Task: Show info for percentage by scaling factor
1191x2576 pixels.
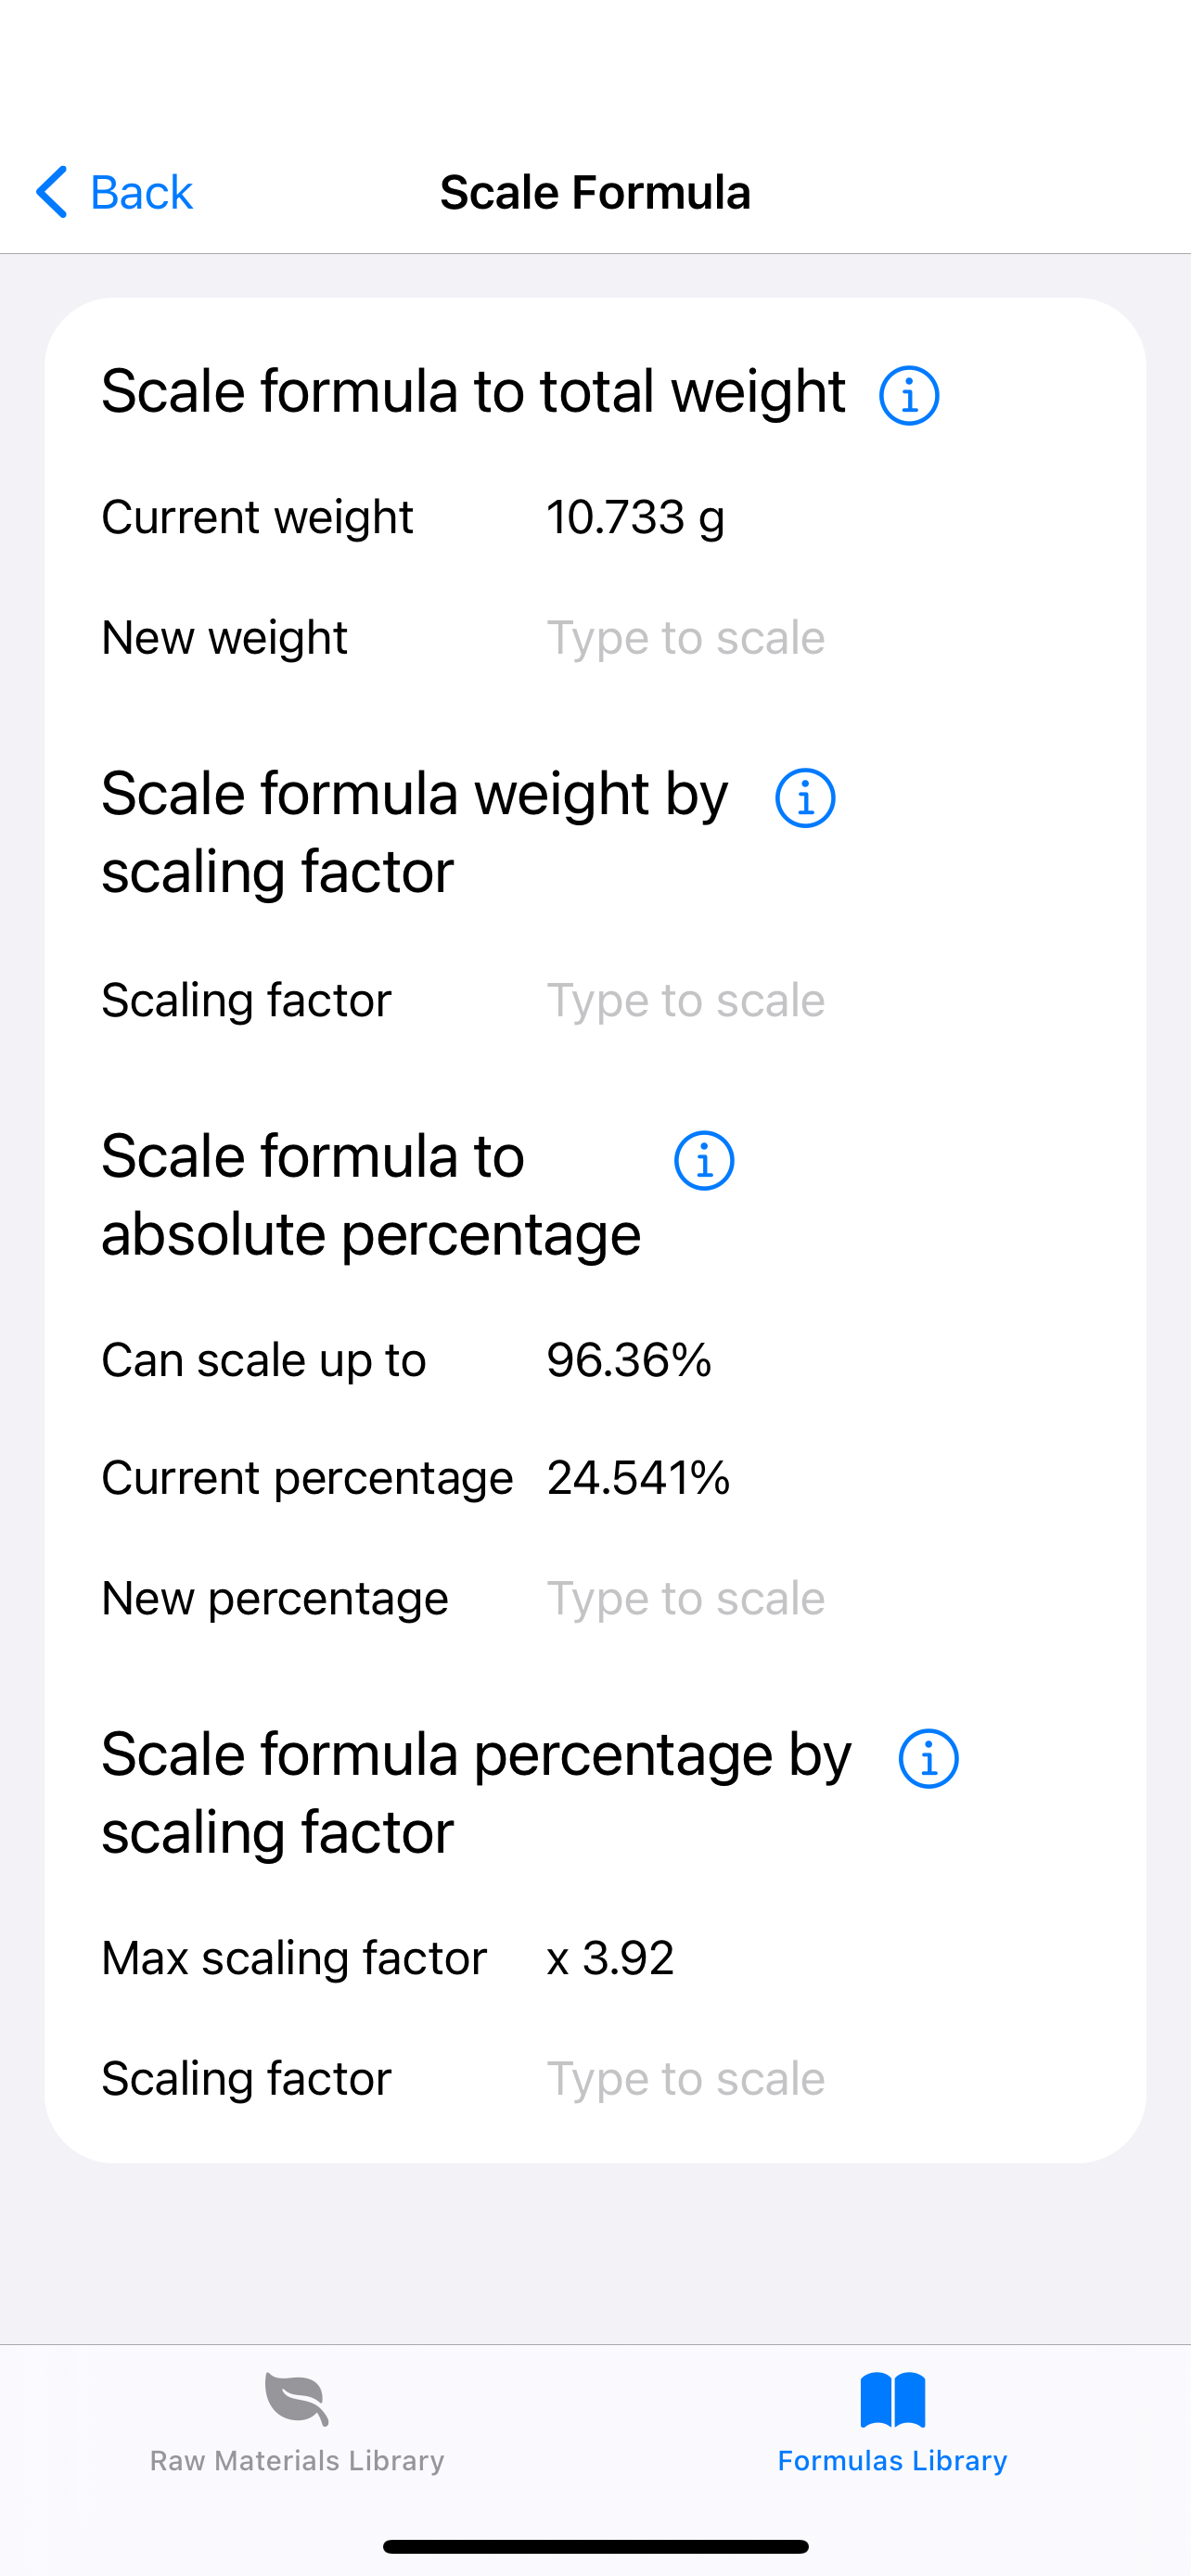Action: pos(928,1759)
